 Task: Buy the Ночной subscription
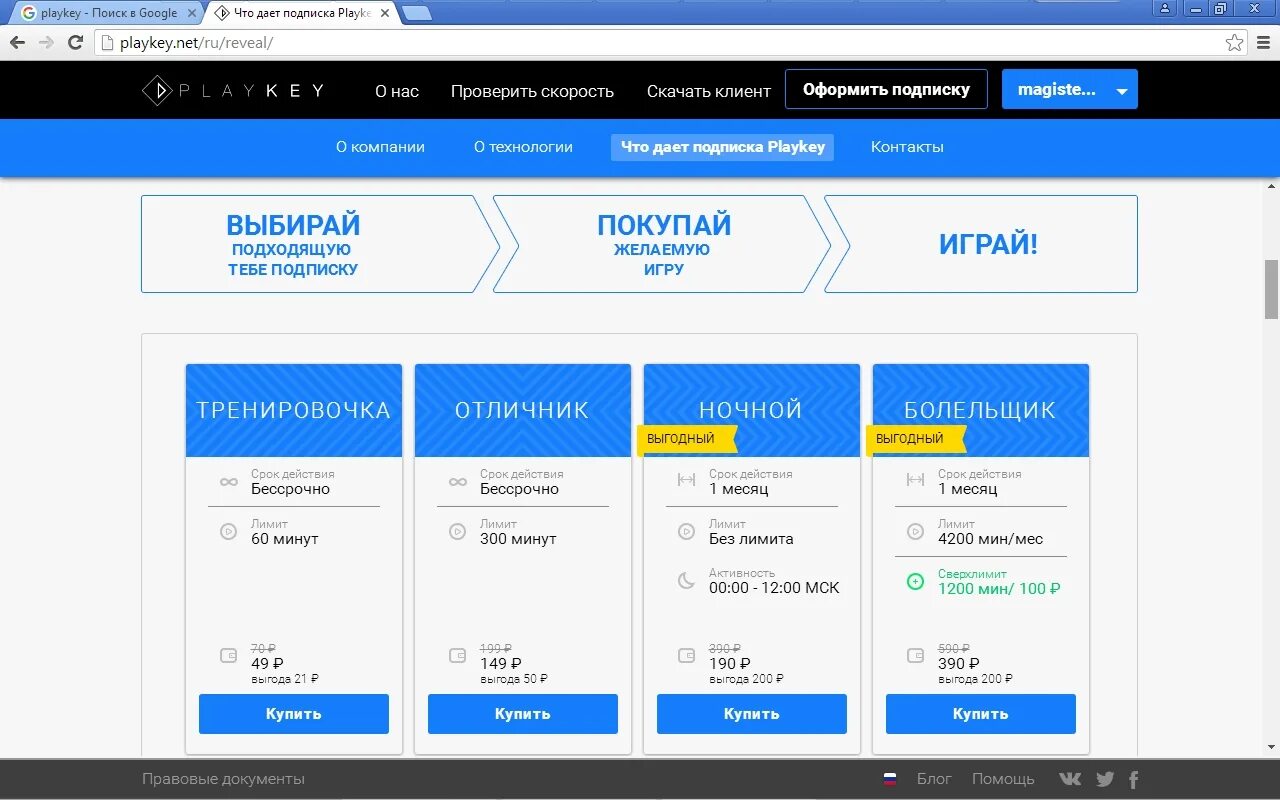[752, 714]
